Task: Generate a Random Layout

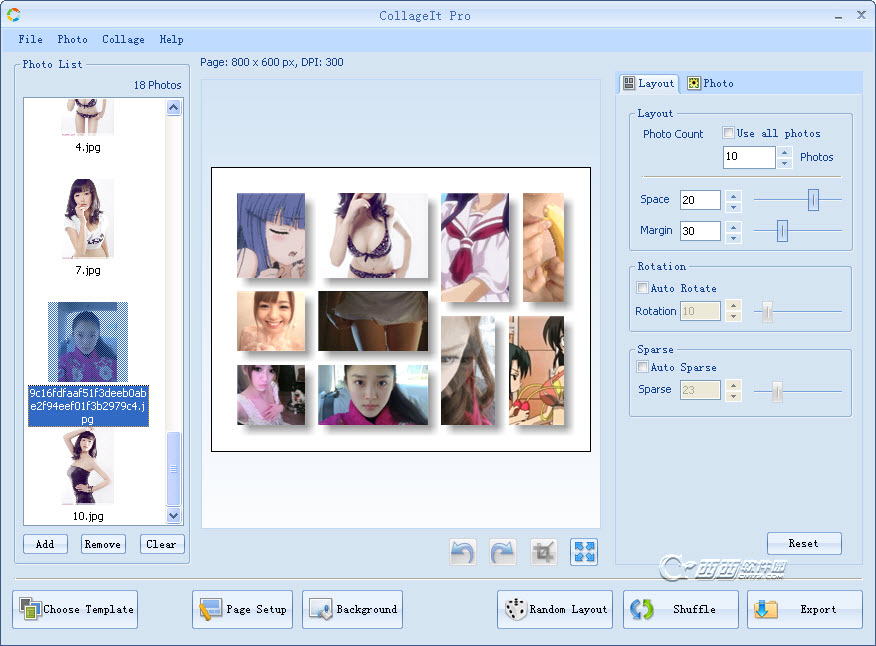Action: pyautogui.click(x=556, y=609)
